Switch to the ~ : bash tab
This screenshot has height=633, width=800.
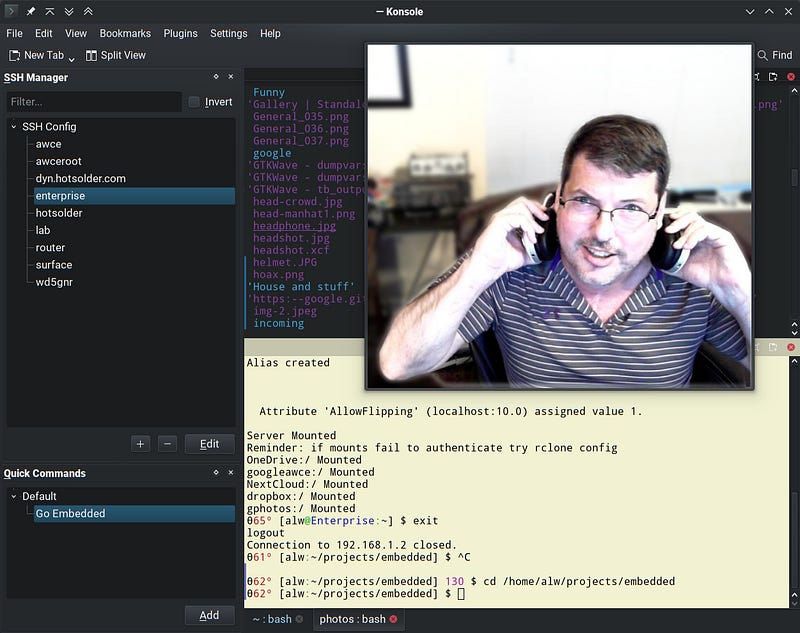tap(271, 619)
